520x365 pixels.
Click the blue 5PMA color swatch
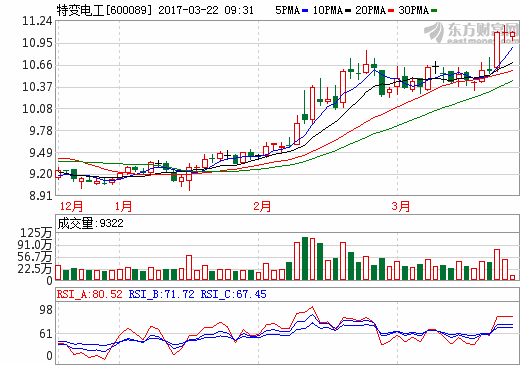pos(305,11)
